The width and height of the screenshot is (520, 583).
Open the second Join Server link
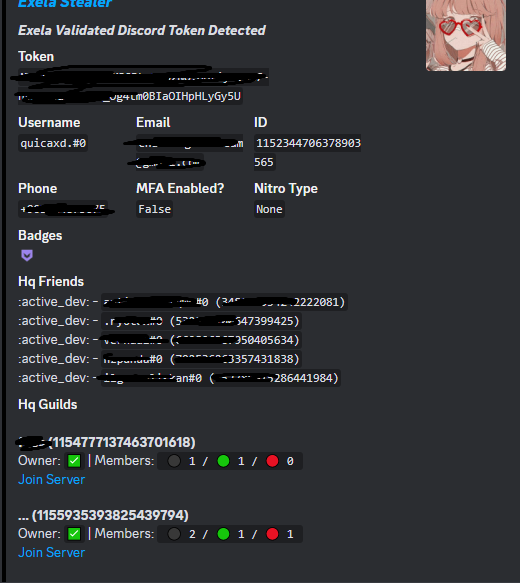51,552
